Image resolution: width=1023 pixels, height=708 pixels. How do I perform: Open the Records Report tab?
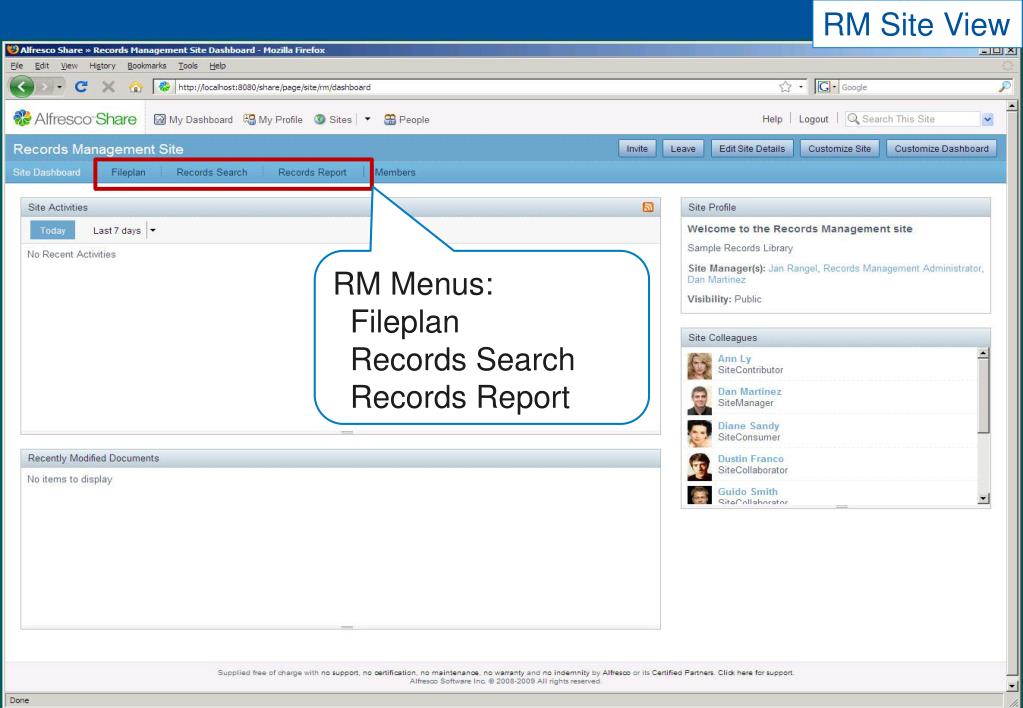tap(313, 172)
